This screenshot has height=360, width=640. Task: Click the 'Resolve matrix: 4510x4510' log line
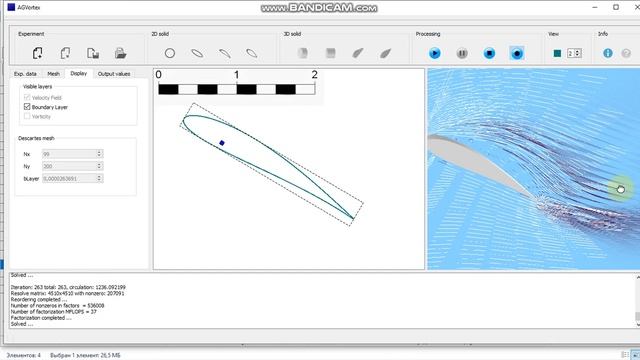point(67,293)
